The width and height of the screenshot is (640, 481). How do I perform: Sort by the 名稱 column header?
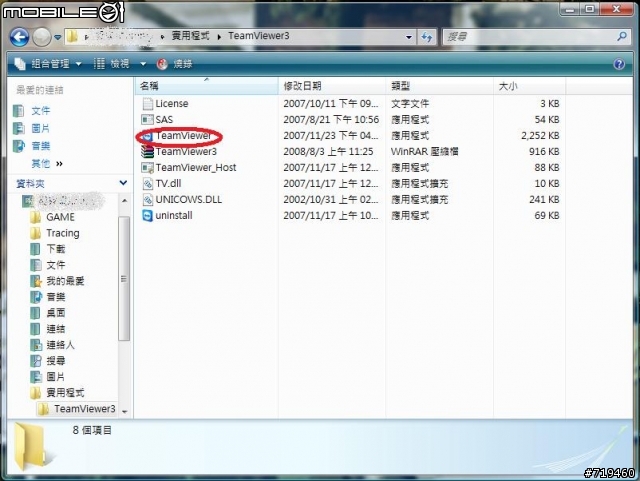206,86
